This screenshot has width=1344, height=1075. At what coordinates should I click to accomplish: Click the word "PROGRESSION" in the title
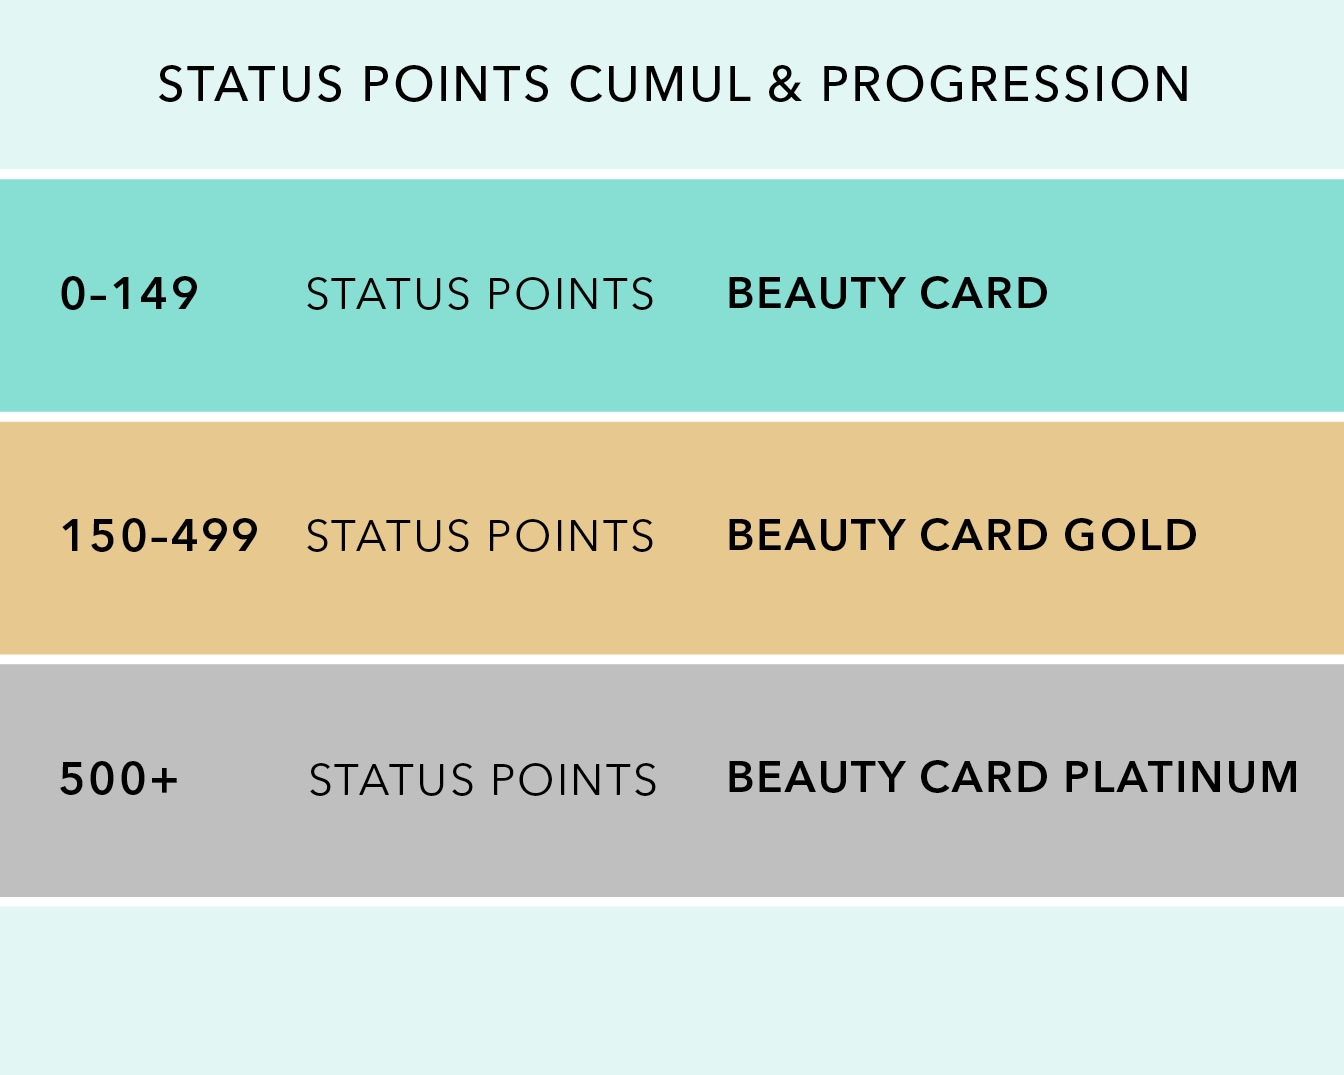coord(1005,84)
